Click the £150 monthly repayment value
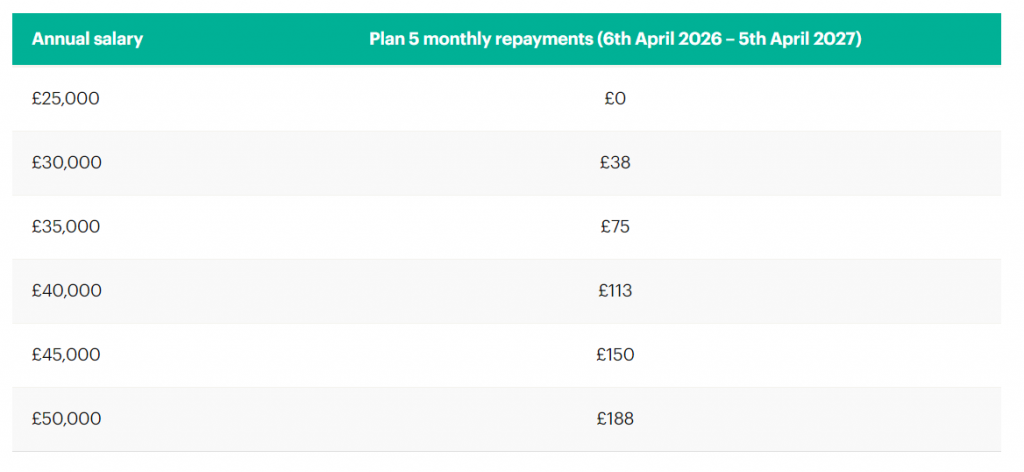This screenshot has width=1024, height=472. pyautogui.click(x=615, y=354)
